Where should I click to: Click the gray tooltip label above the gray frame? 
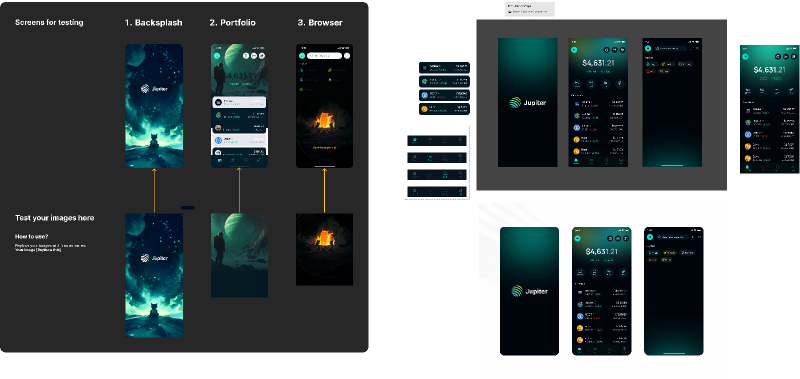pos(530,9)
